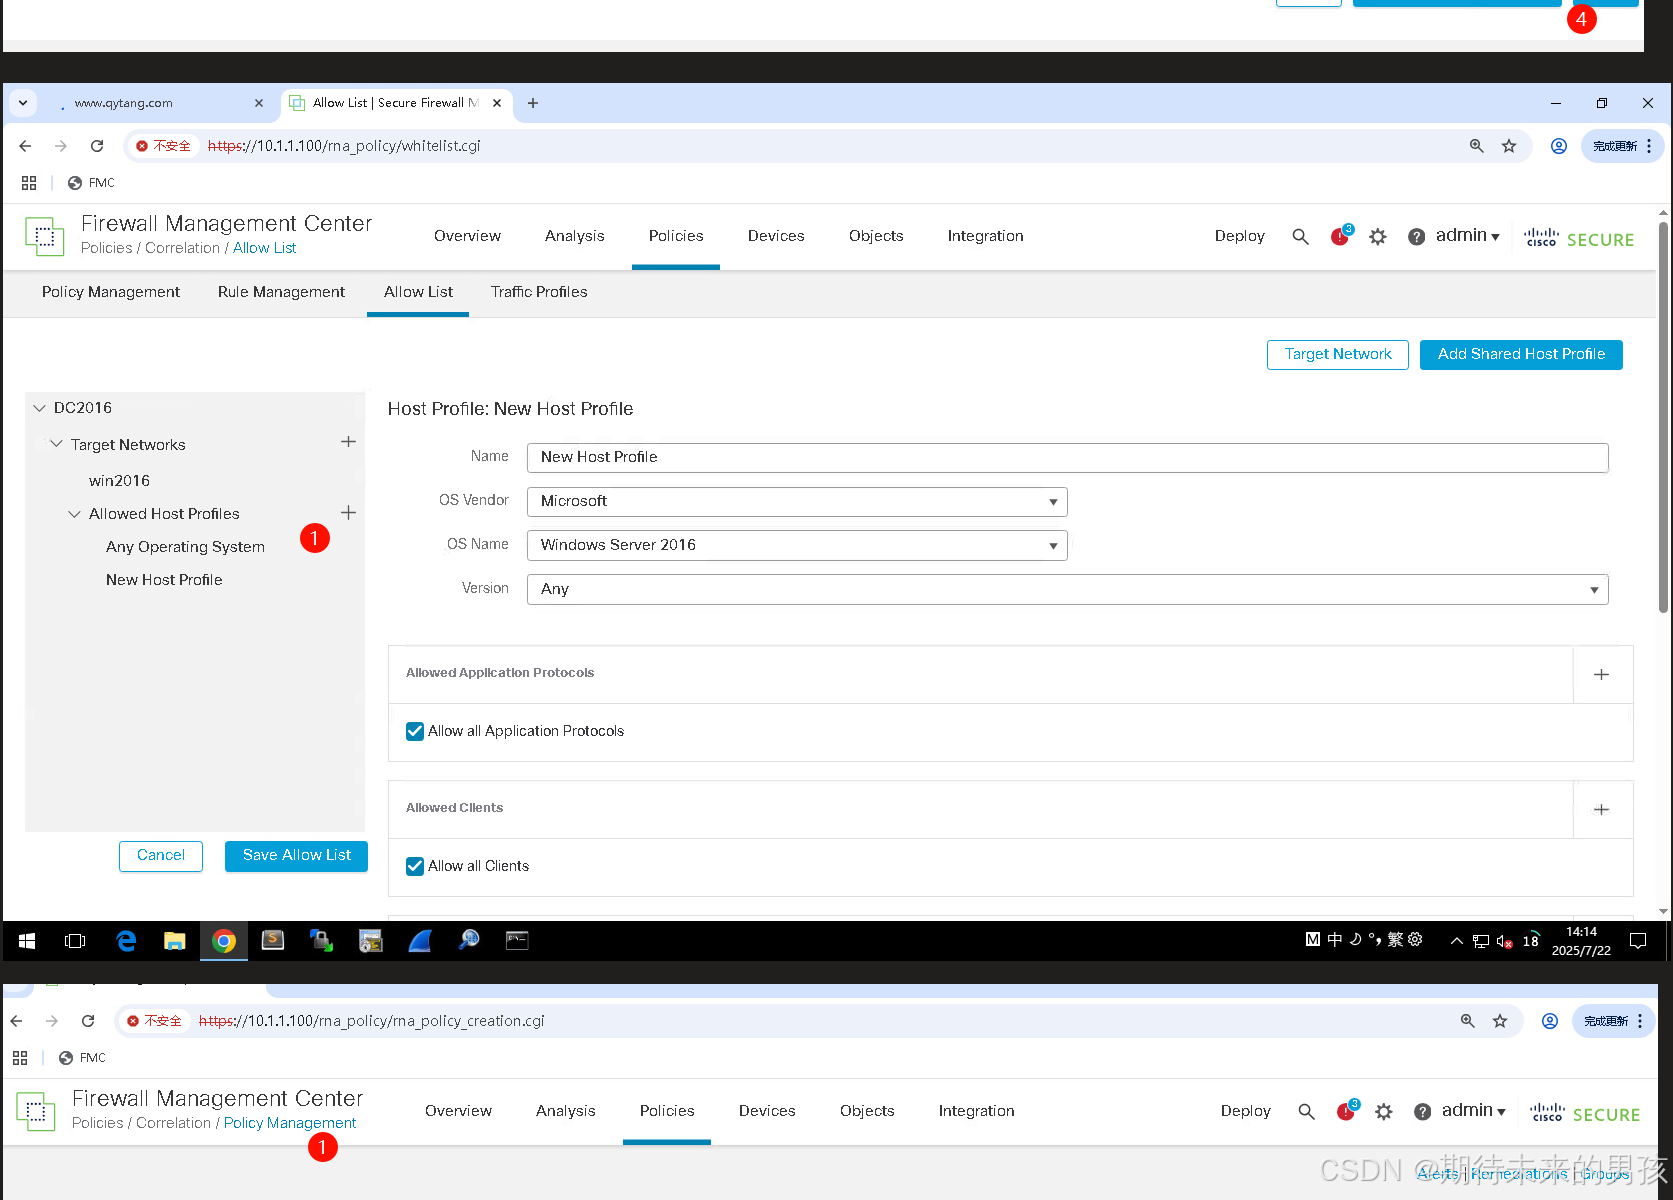Open the command prompt icon on the taskbar
1673x1200 pixels.
click(x=517, y=941)
